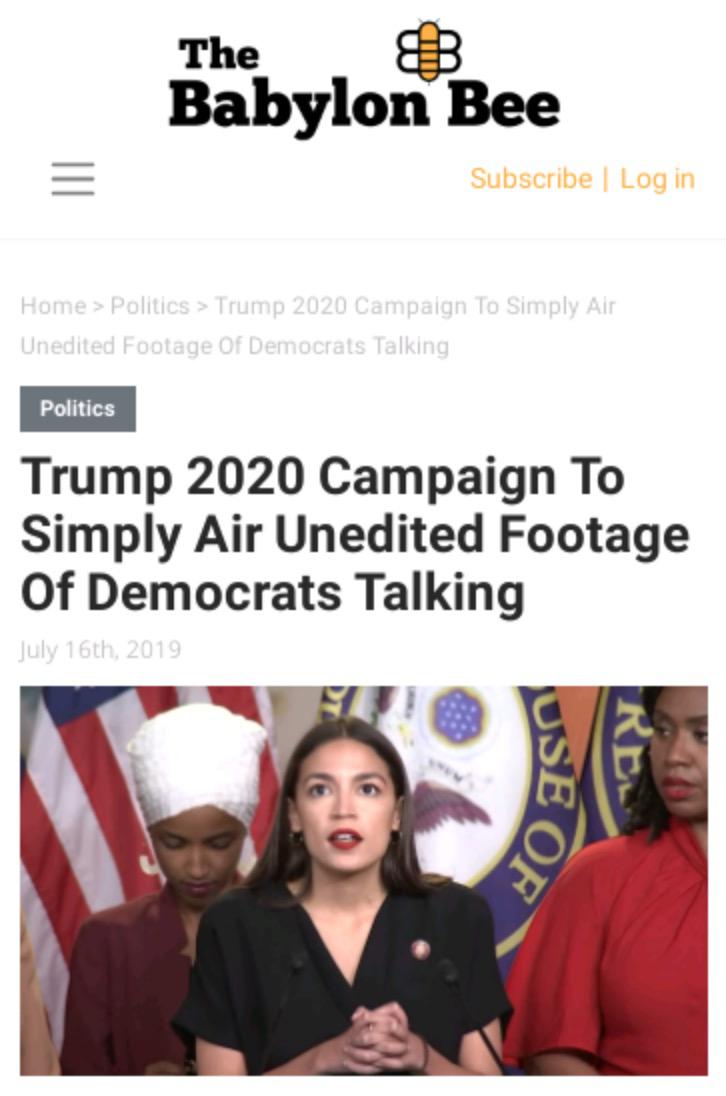Click the divider between Subscribe and Log in

[605, 178]
